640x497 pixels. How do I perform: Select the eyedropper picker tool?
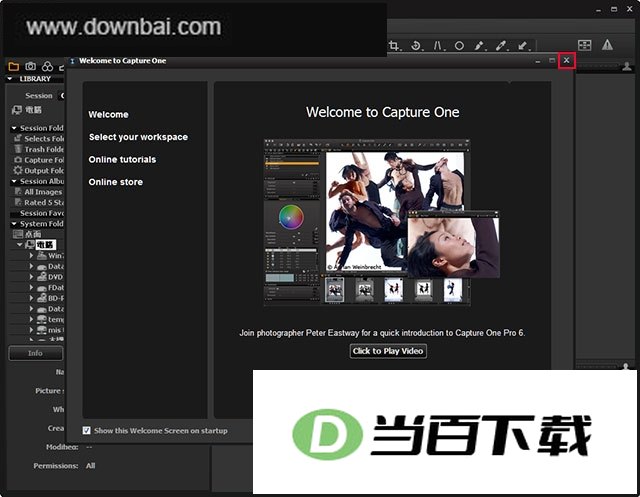pos(501,45)
